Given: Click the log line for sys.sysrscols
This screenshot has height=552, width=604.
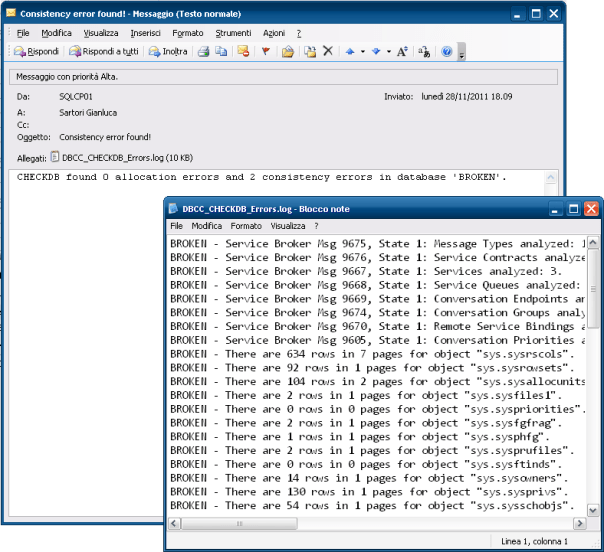Looking at the screenshot, I should (372, 354).
